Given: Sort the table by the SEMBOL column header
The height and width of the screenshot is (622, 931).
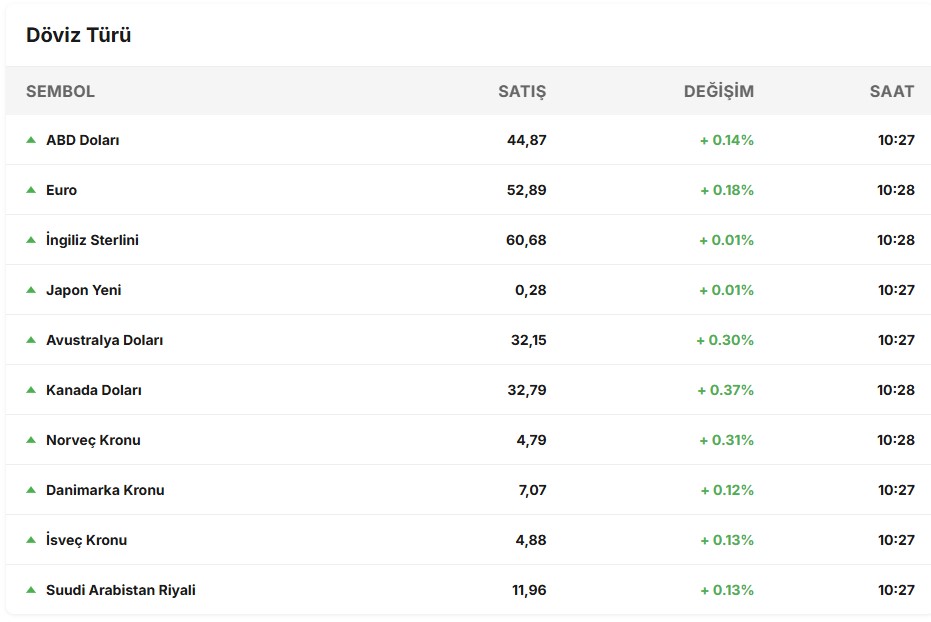Looking at the screenshot, I should click(x=60, y=91).
